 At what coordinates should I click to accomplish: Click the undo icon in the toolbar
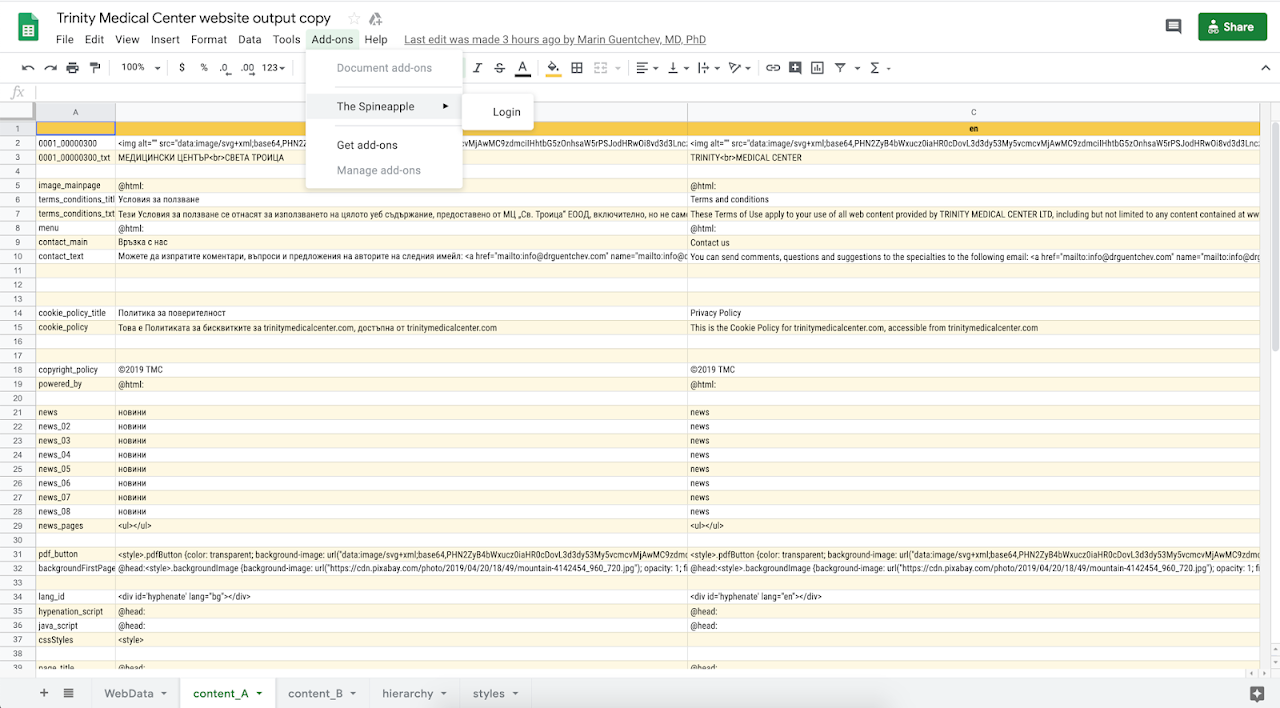click(27, 68)
